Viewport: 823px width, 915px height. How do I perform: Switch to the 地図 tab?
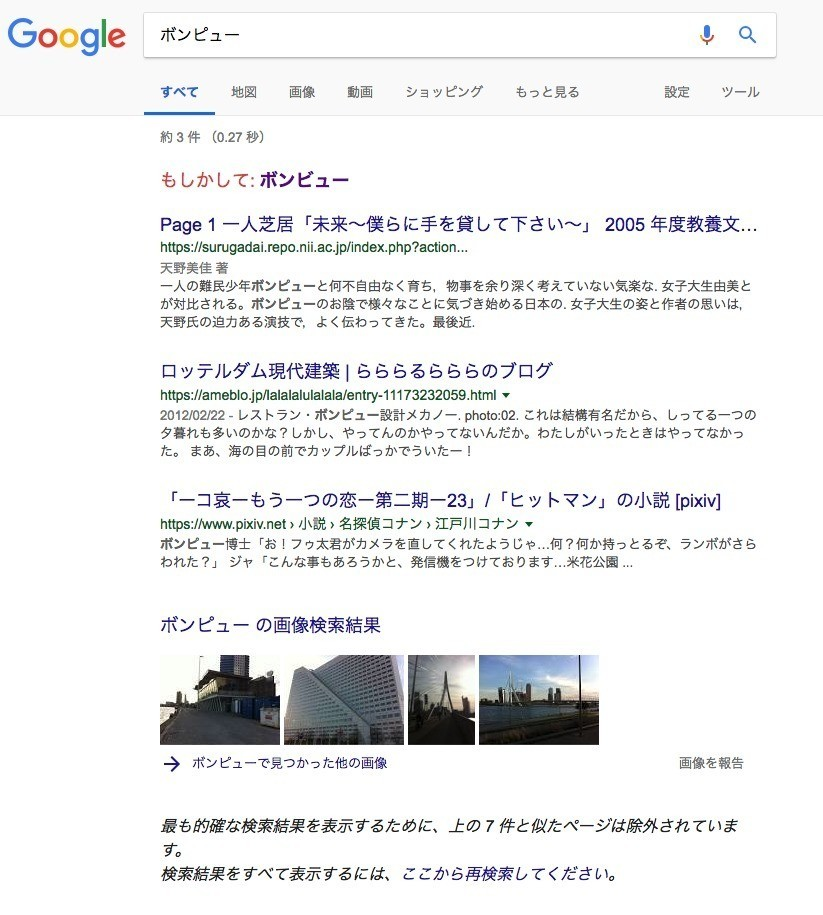point(244,92)
